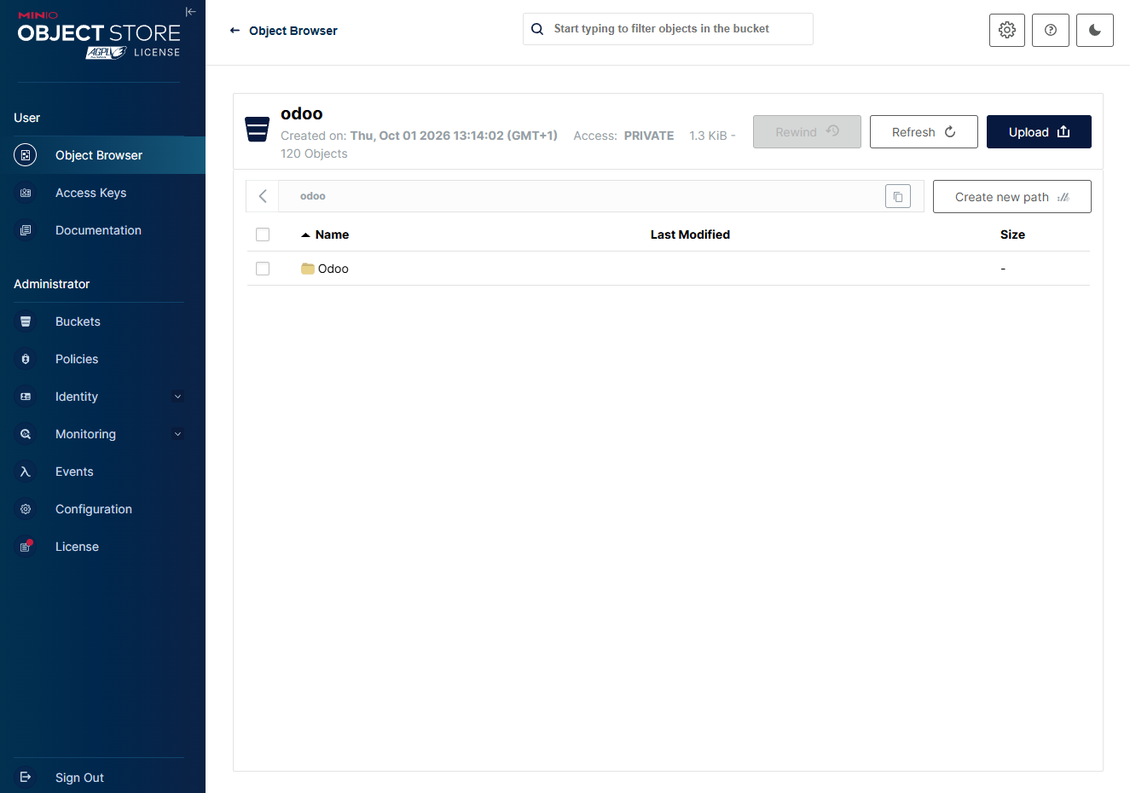Expand the Identity submenu chevron
This screenshot has width=1130, height=793.
pos(177,396)
